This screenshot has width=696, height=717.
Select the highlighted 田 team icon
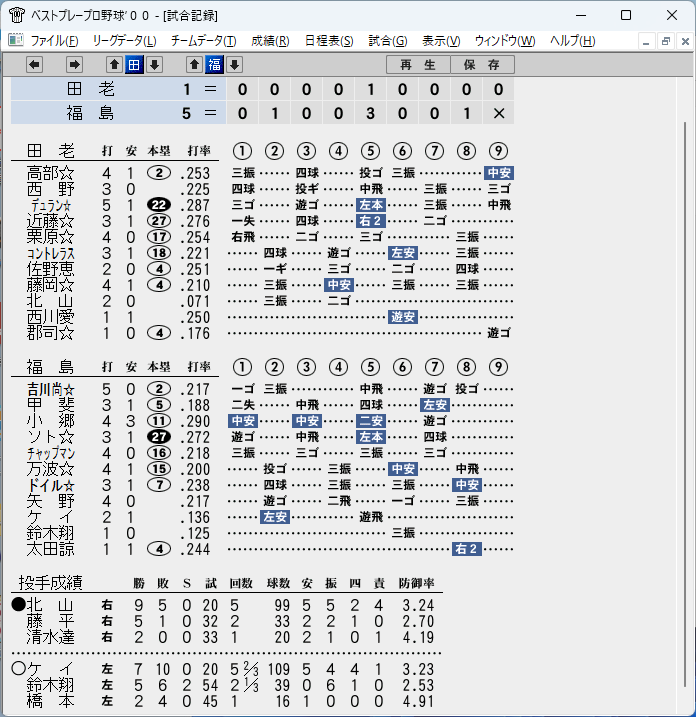(x=134, y=64)
